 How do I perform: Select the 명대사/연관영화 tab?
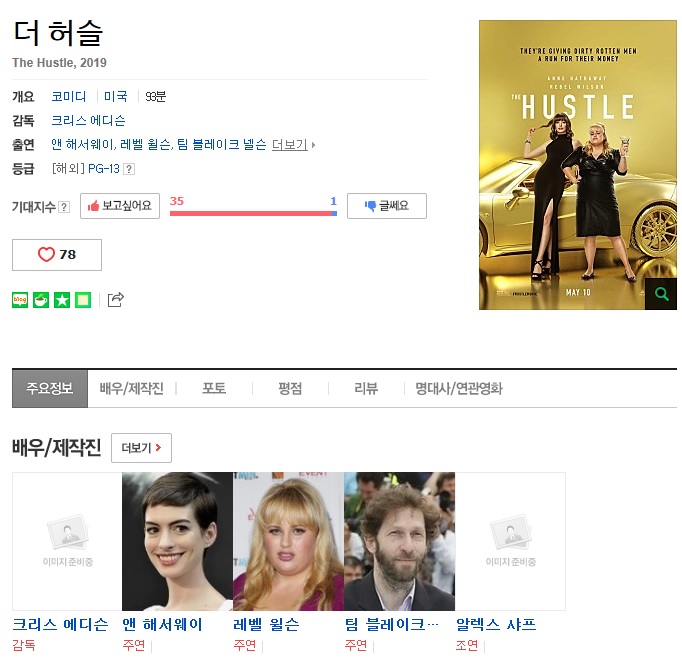459,388
